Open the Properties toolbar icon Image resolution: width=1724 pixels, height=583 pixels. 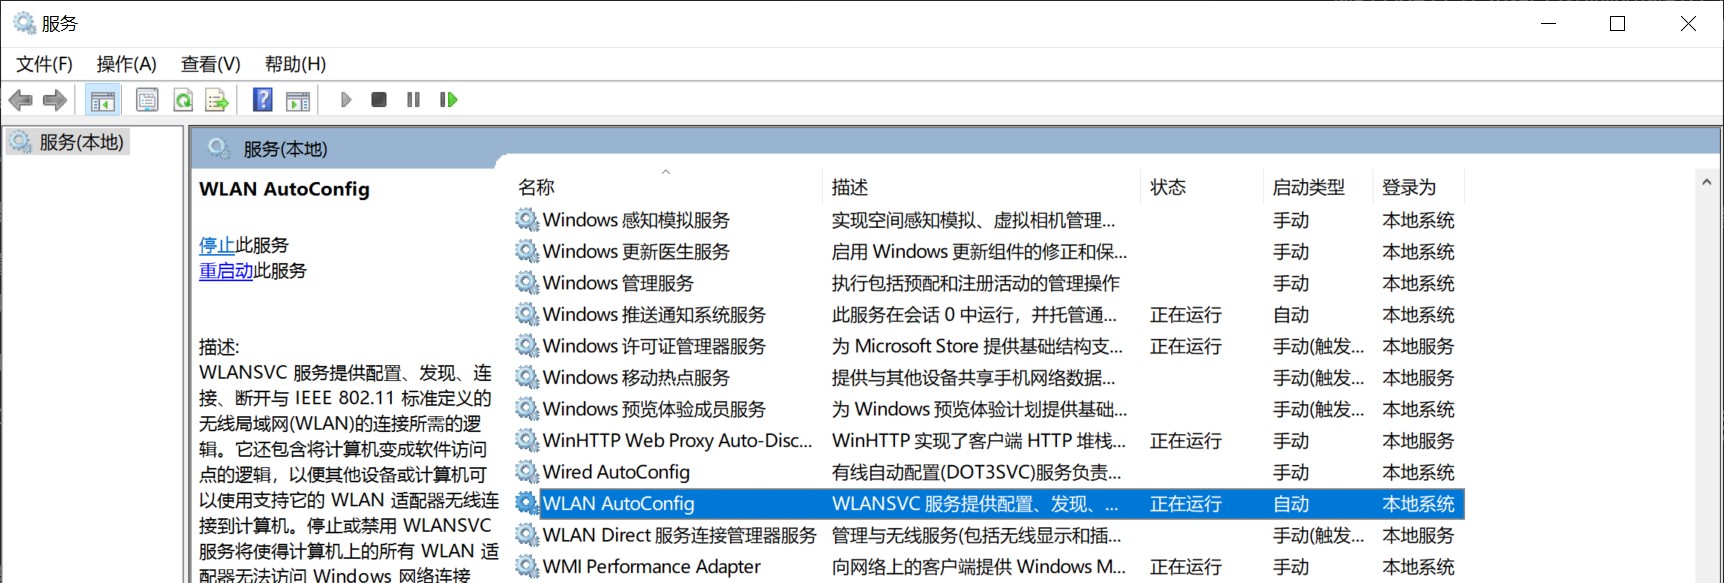pyautogui.click(x=147, y=100)
